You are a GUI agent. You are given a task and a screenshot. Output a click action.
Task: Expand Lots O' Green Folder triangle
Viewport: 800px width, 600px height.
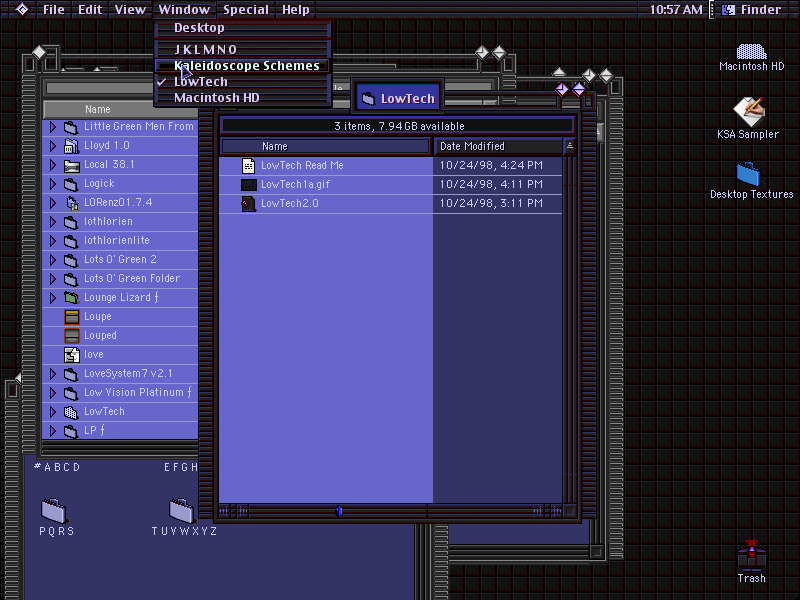click(53, 279)
